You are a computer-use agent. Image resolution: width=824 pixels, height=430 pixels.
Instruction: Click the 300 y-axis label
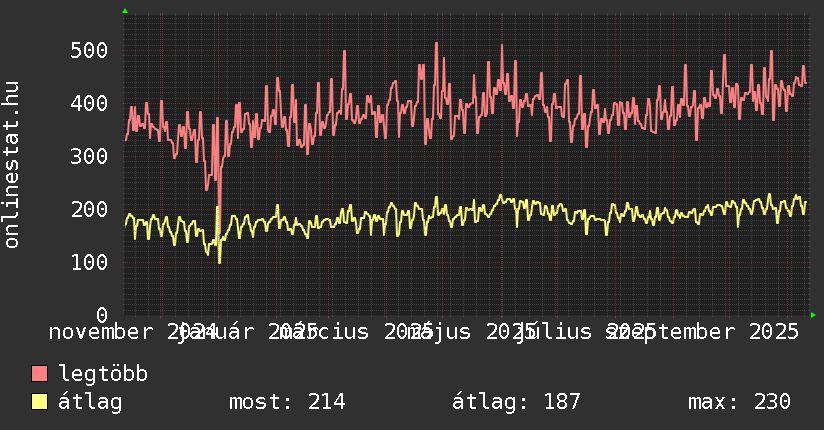coord(89,156)
